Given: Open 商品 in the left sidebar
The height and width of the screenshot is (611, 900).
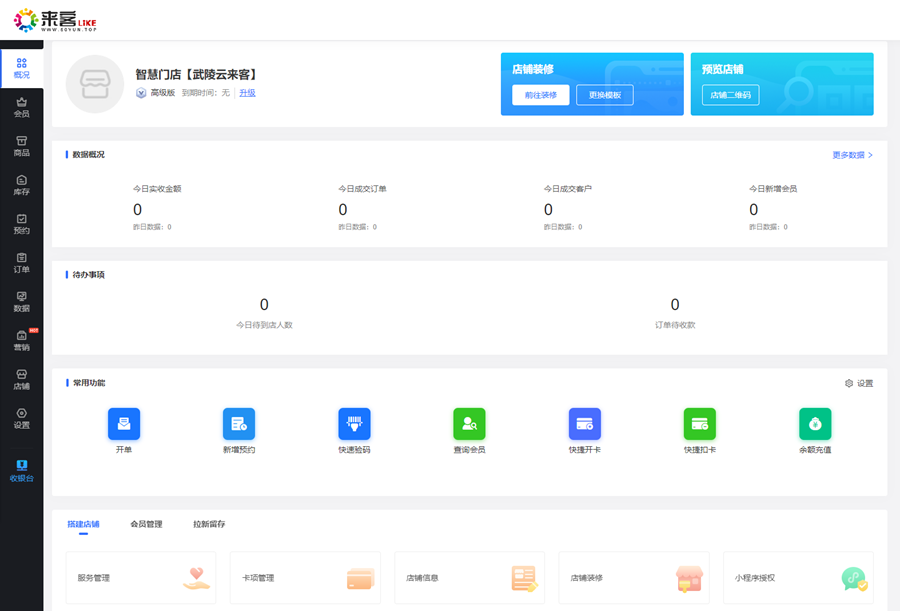Looking at the screenshot, I should (21, 146).
